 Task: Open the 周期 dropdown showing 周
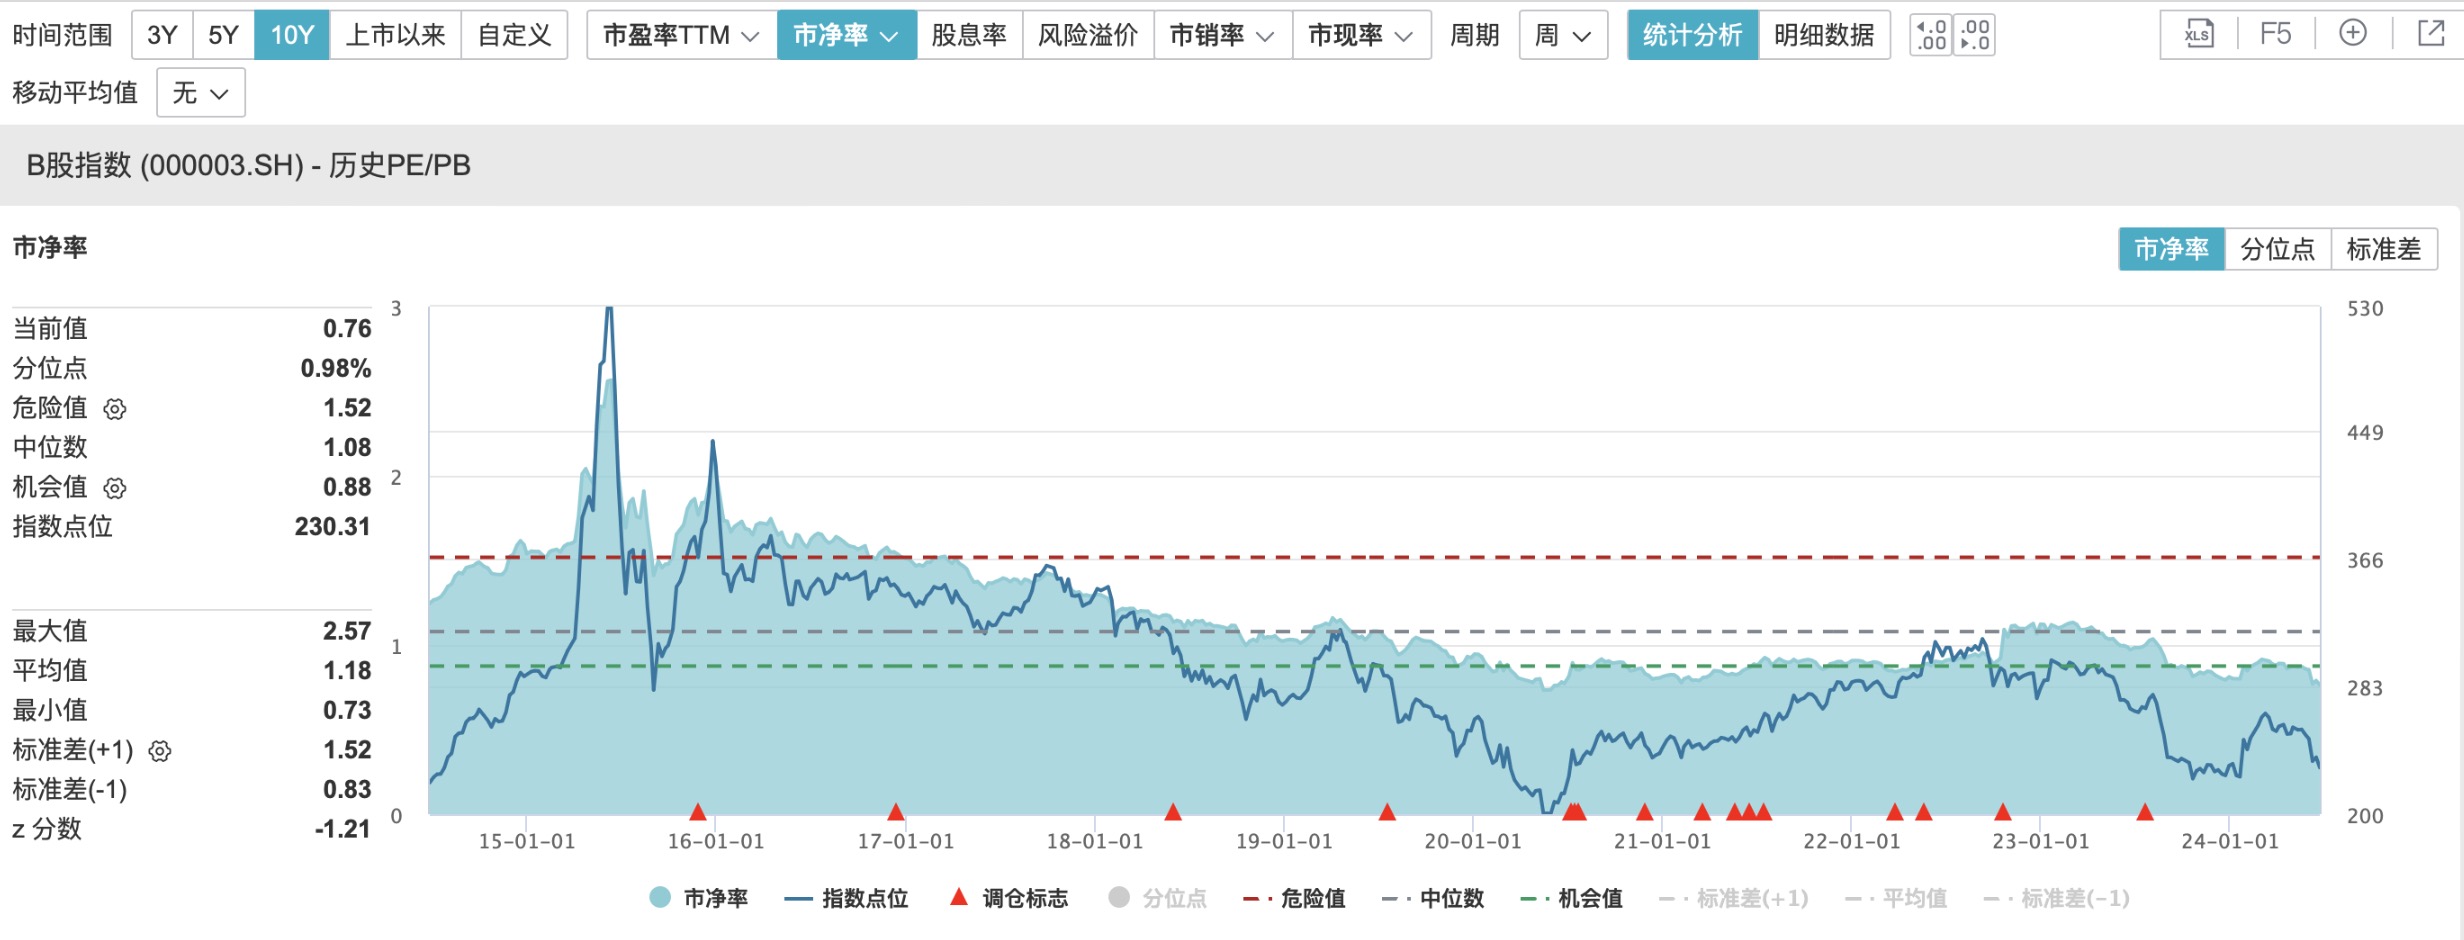pyautogui.click(x=1562, y=36)
